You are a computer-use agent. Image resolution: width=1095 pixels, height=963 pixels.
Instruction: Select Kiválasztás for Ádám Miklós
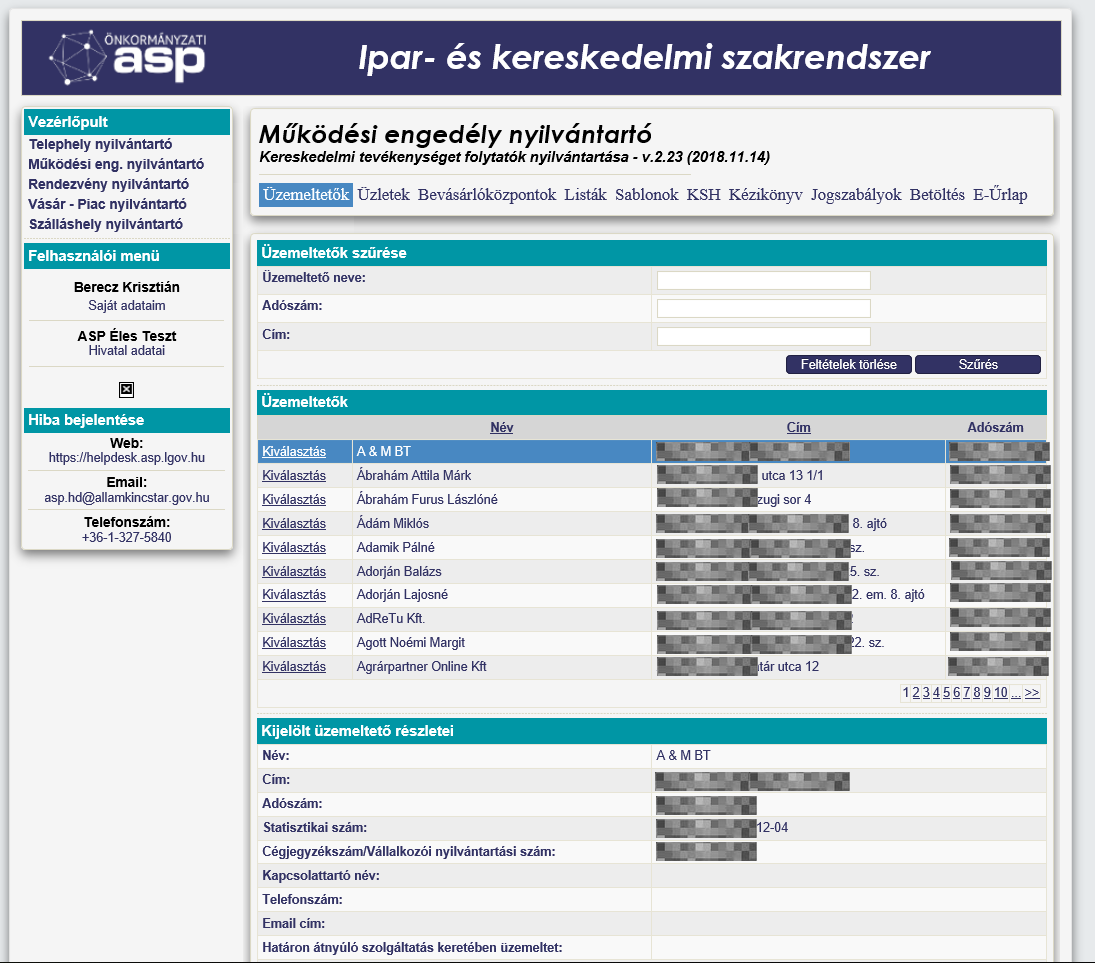(294, 523)
